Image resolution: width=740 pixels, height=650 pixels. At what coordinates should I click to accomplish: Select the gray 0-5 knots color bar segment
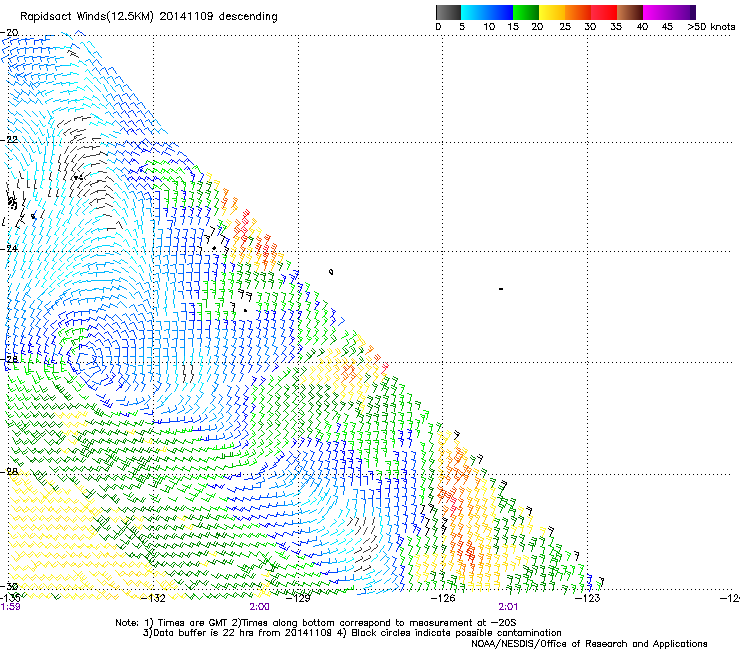448,12
